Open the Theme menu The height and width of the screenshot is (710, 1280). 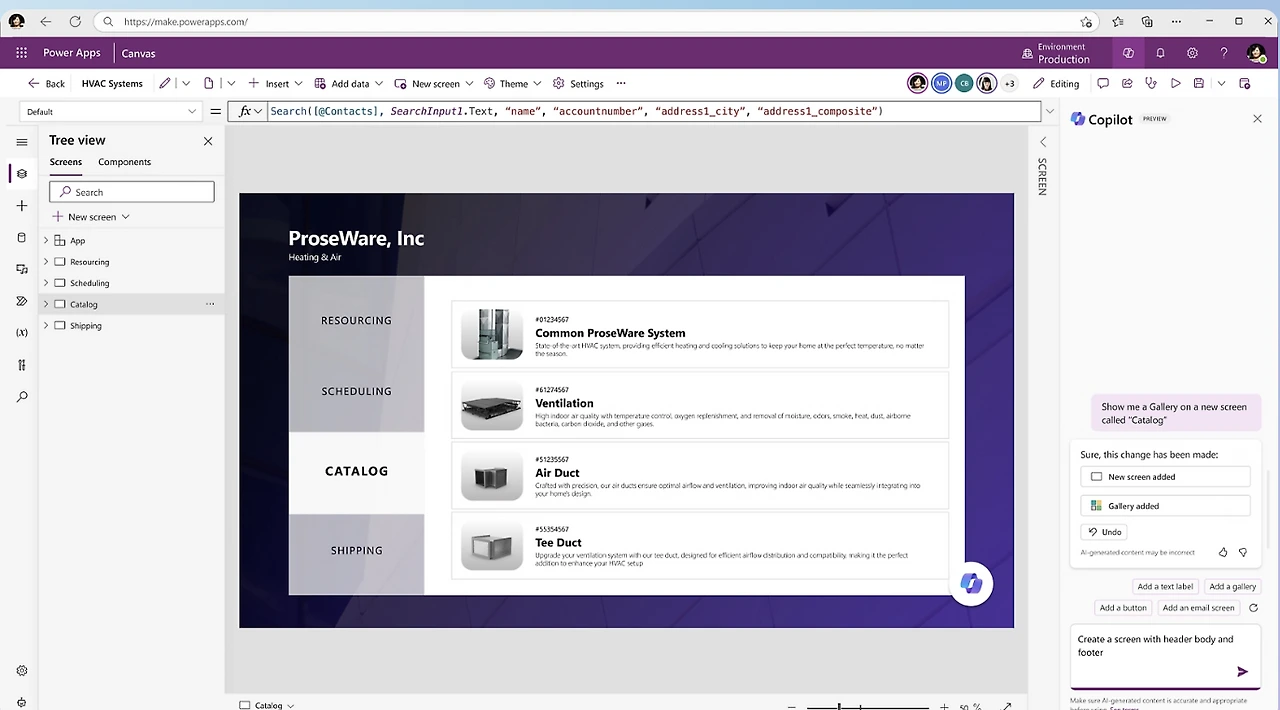(x=512, y=84)
